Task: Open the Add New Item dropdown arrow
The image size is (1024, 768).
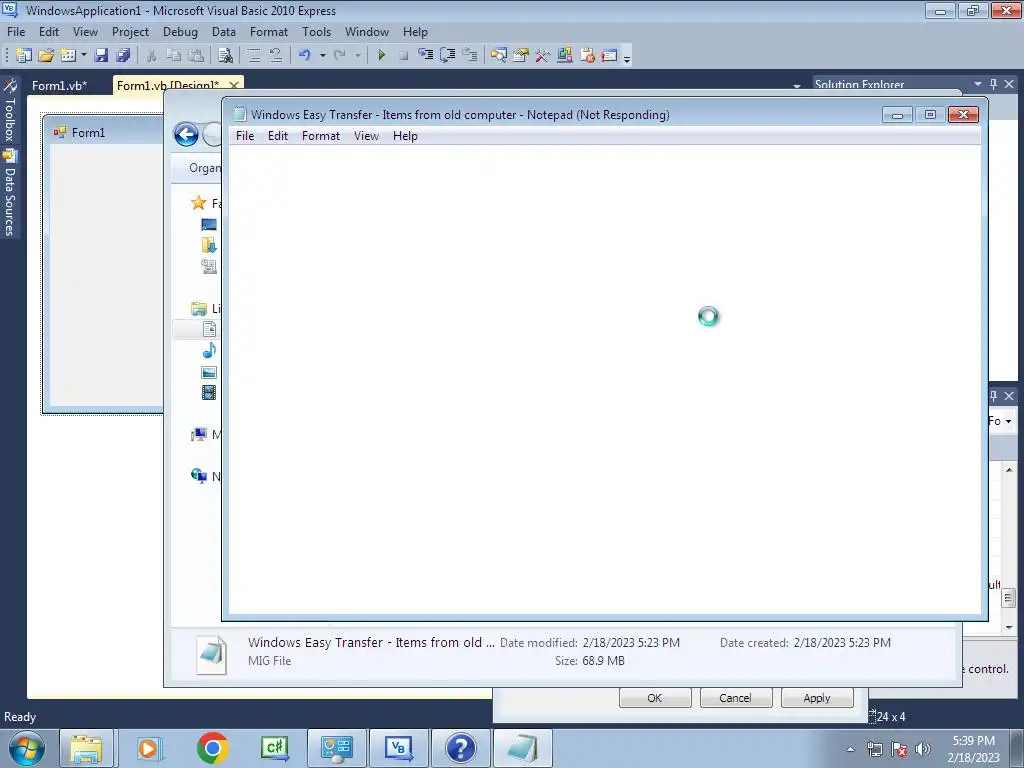Action: [84, 56]
